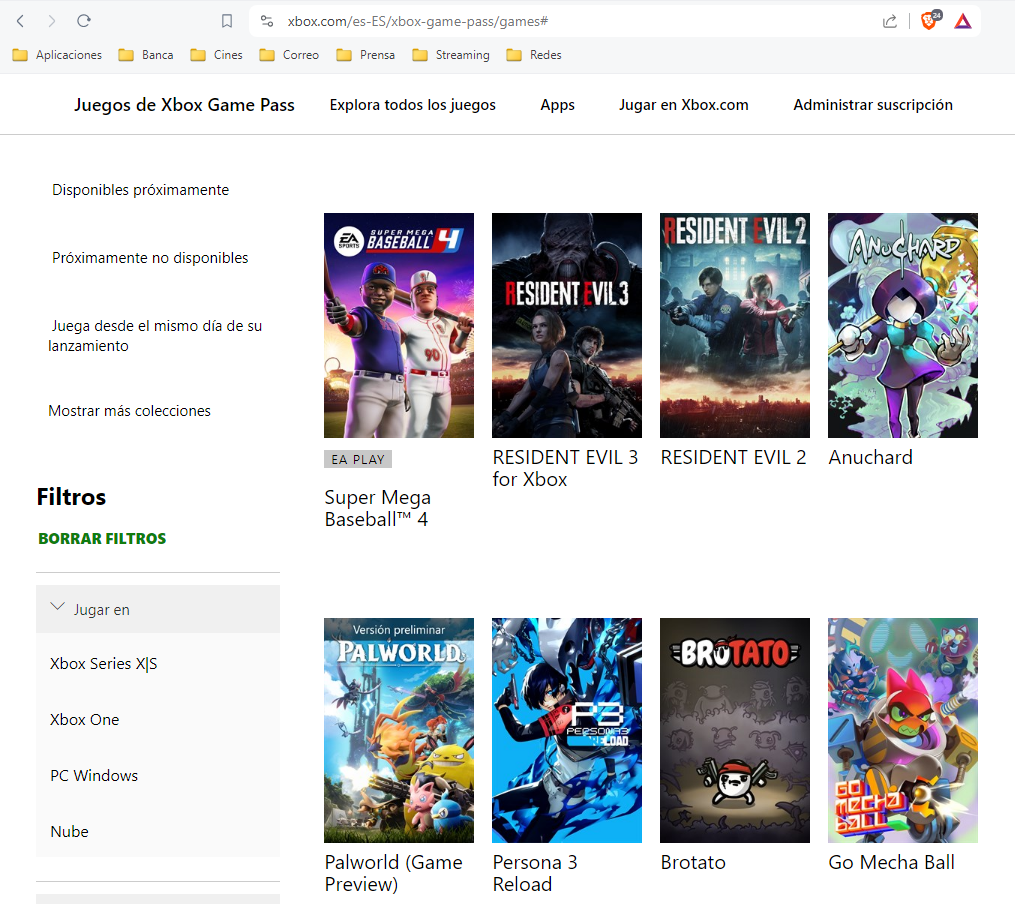Open Resident Evil 2 cover art
This screenshot has width=1015, height=904.
click(735, 325)
